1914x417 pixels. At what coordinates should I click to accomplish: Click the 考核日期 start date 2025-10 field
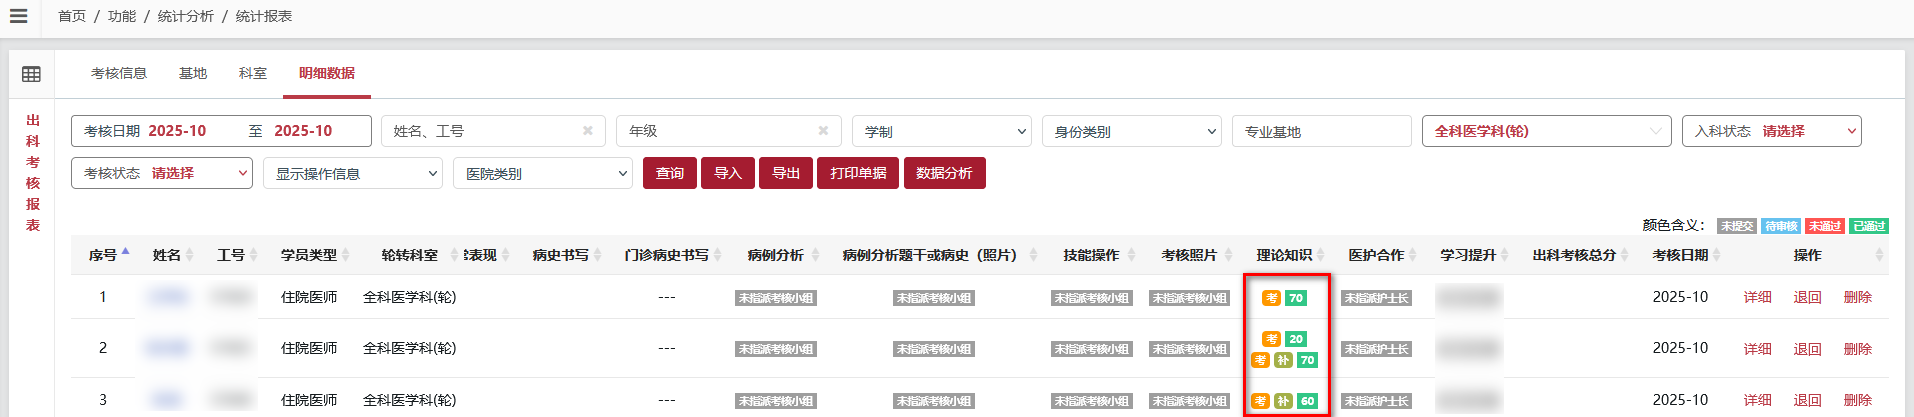(x=178, y=131)
